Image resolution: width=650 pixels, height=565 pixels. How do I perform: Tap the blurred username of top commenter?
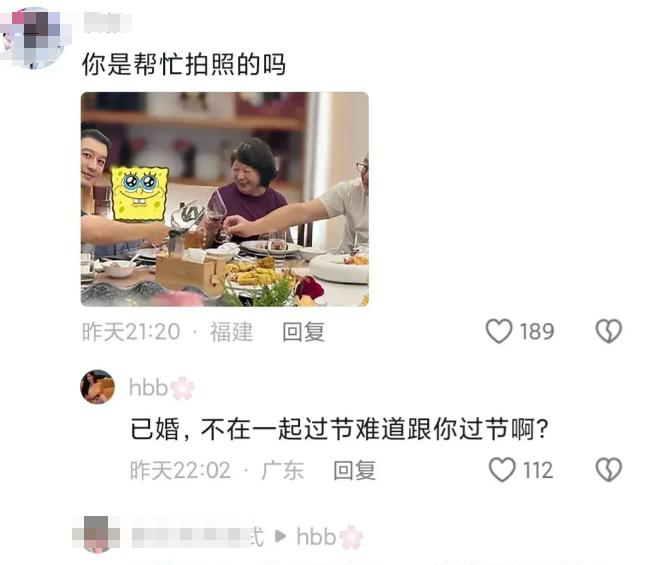[108, 22]
